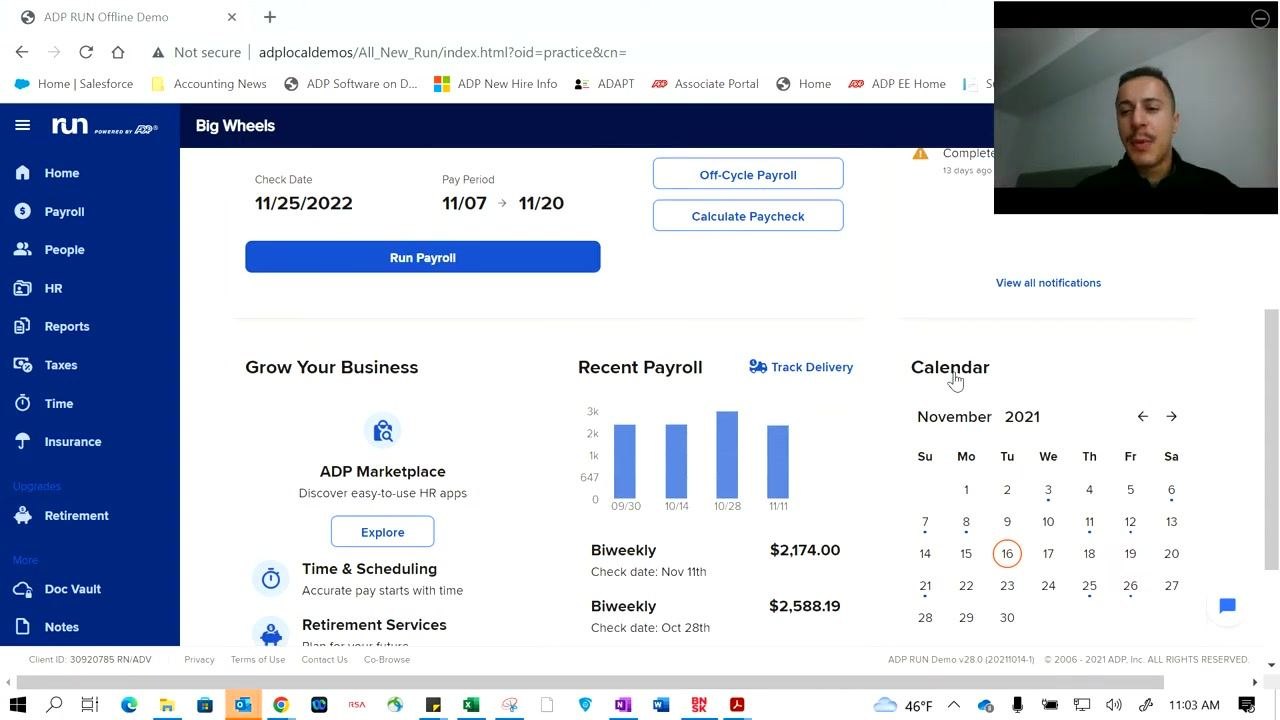Open People section in sidebar
This screenshot has height=720, width=1280.
tap(64, 250)
